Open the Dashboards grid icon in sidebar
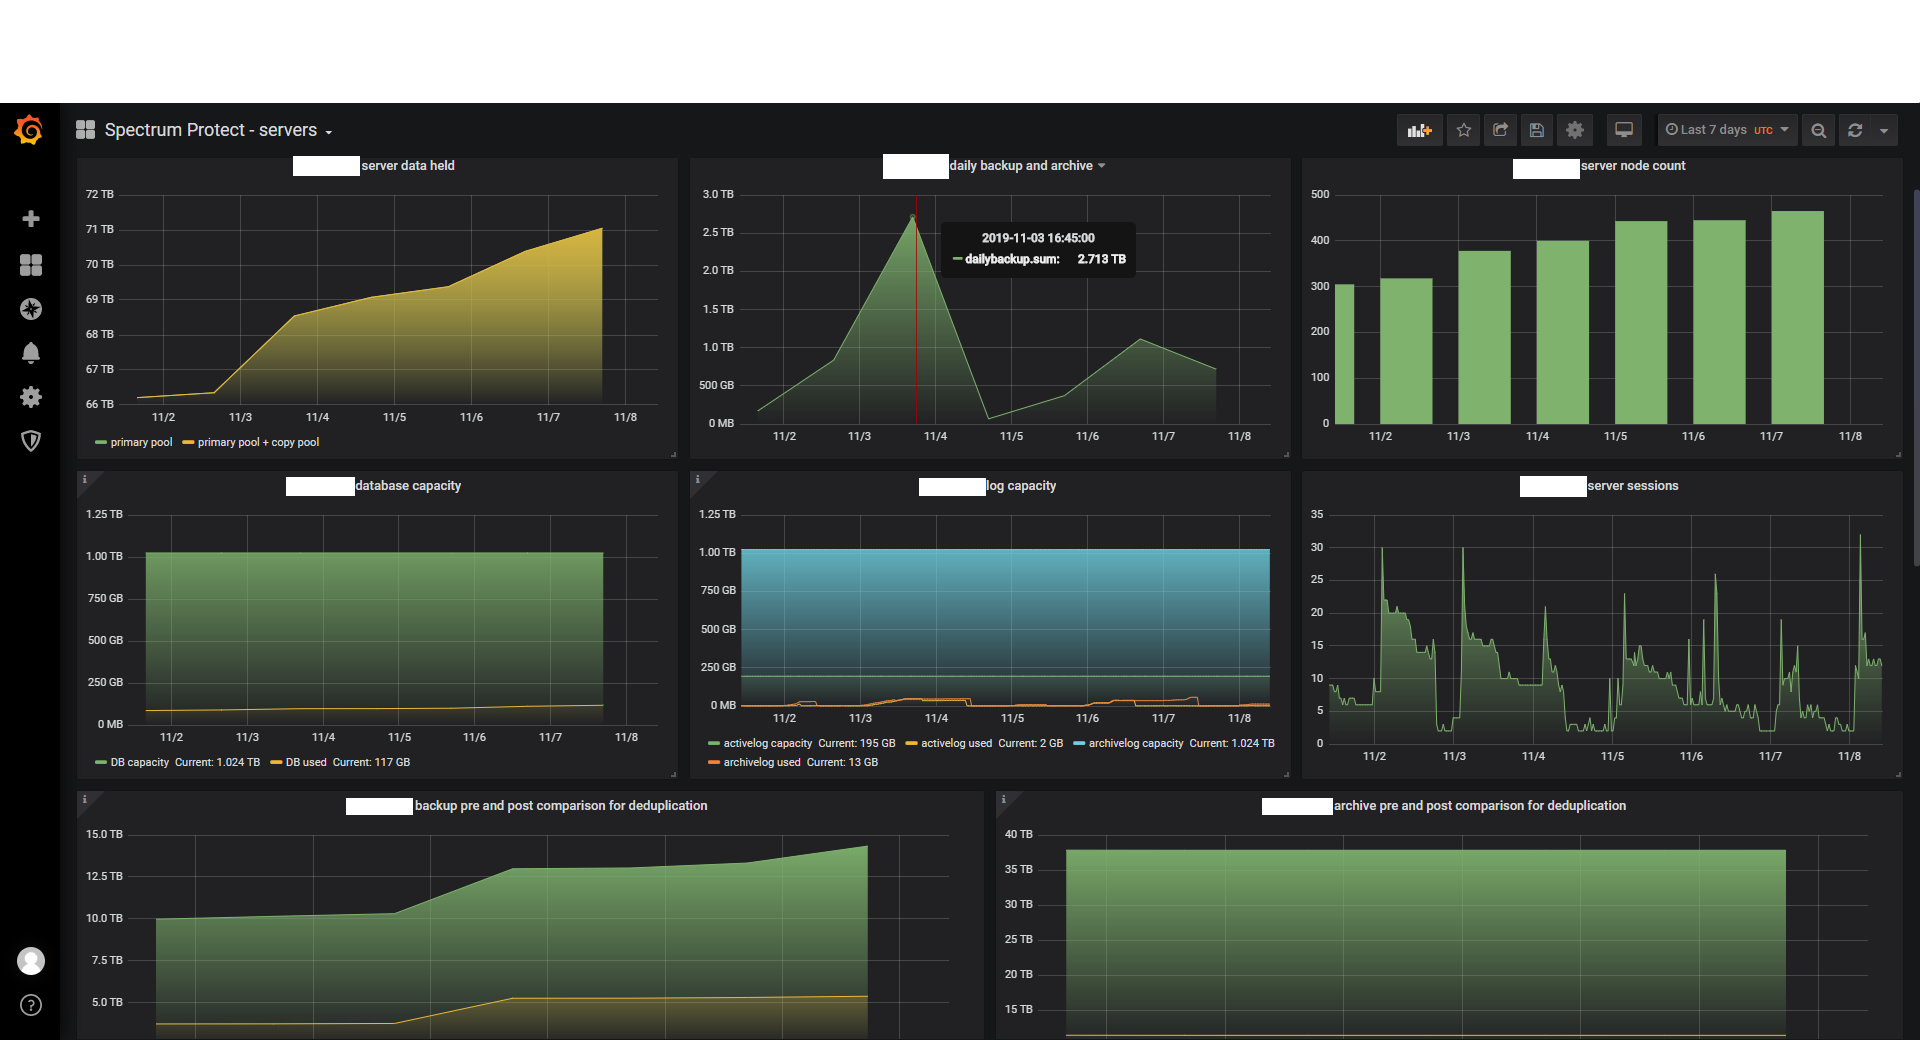 click(x=31, y=264)
